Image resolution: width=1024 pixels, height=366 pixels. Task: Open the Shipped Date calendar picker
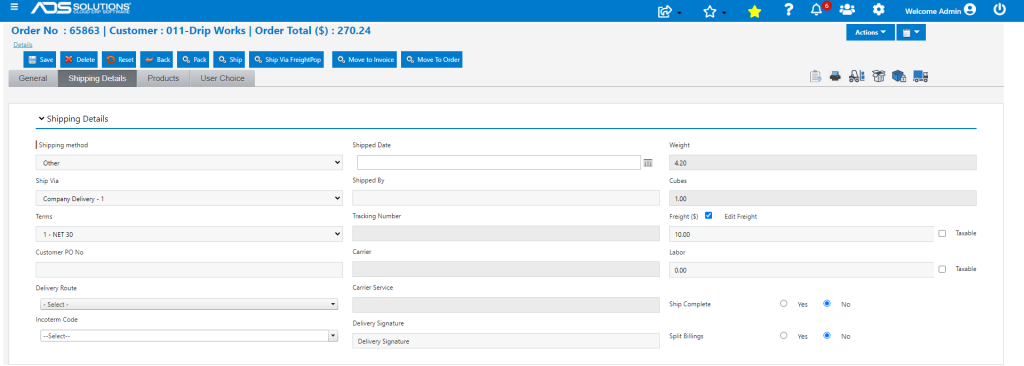click(648, 163)
